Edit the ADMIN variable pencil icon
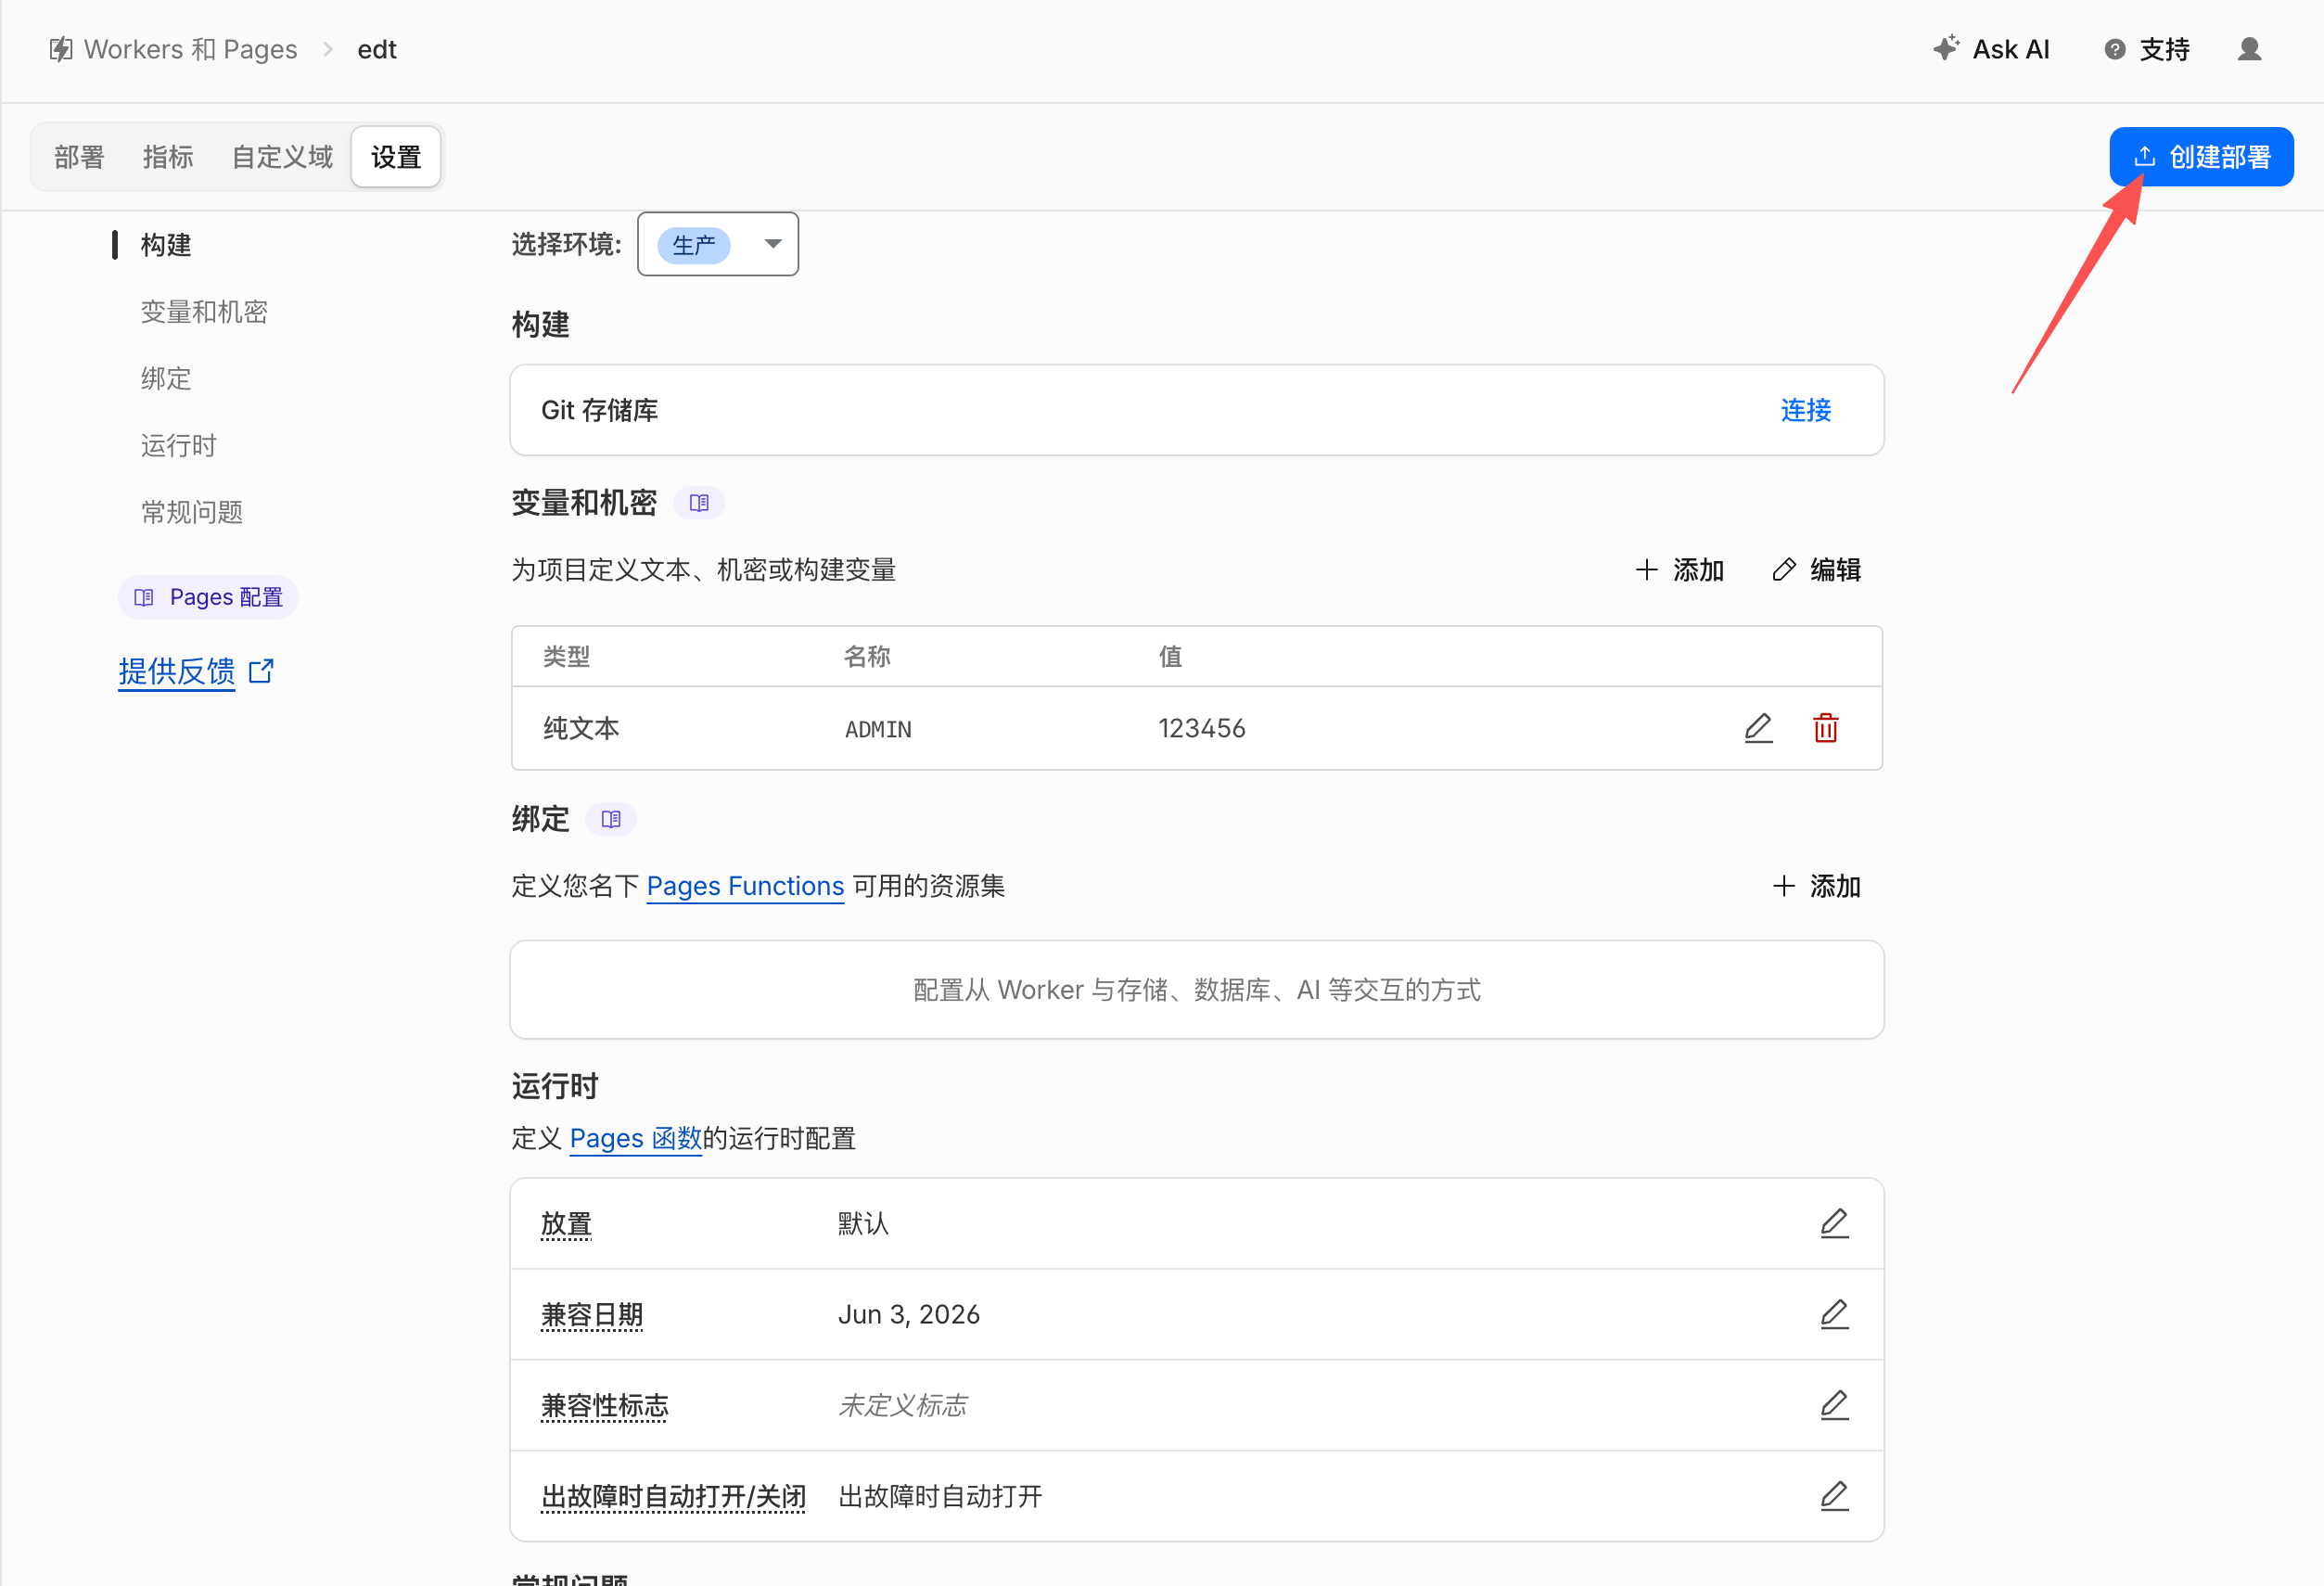This screenshot has height=1586, width=2324. click(1758, 728)
